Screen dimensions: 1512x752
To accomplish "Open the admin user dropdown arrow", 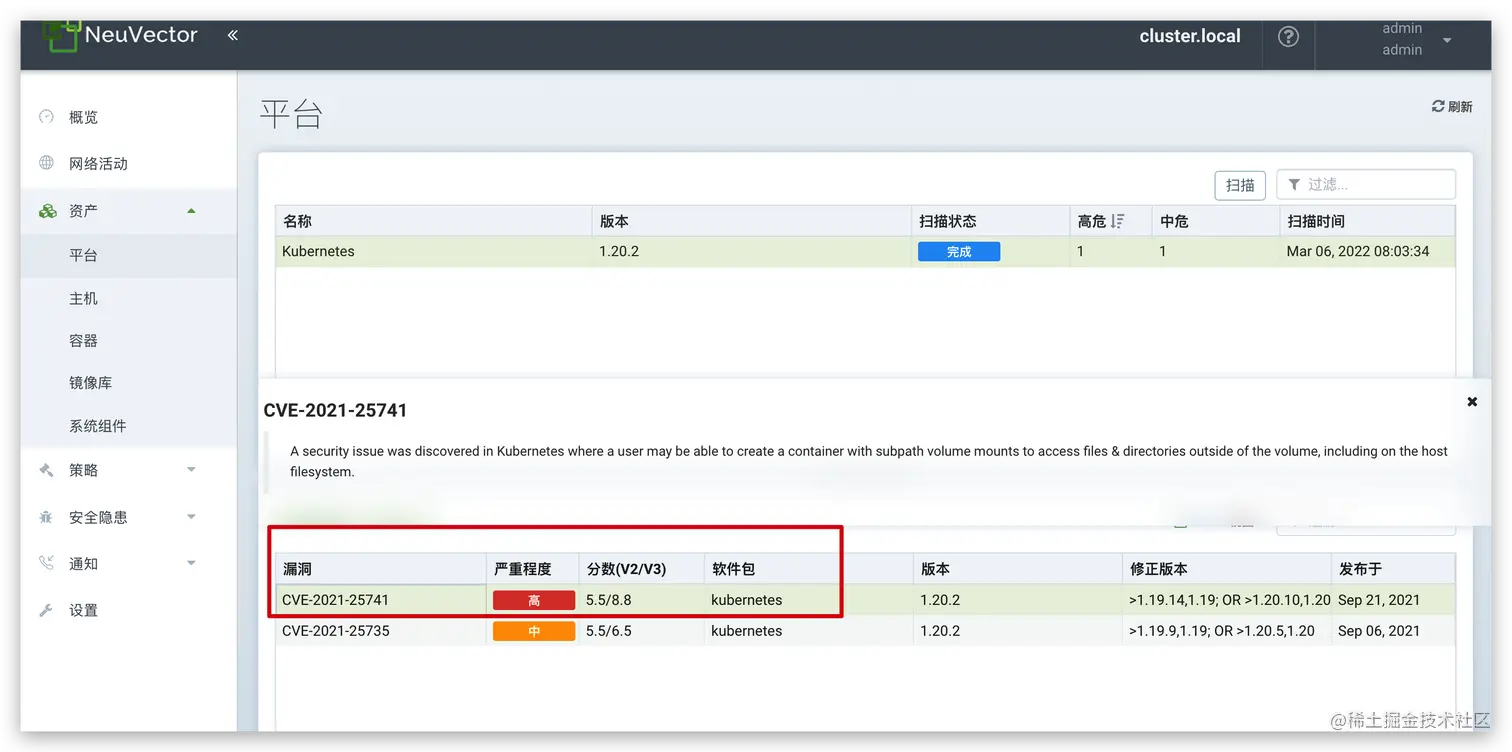I will 1446,40.
